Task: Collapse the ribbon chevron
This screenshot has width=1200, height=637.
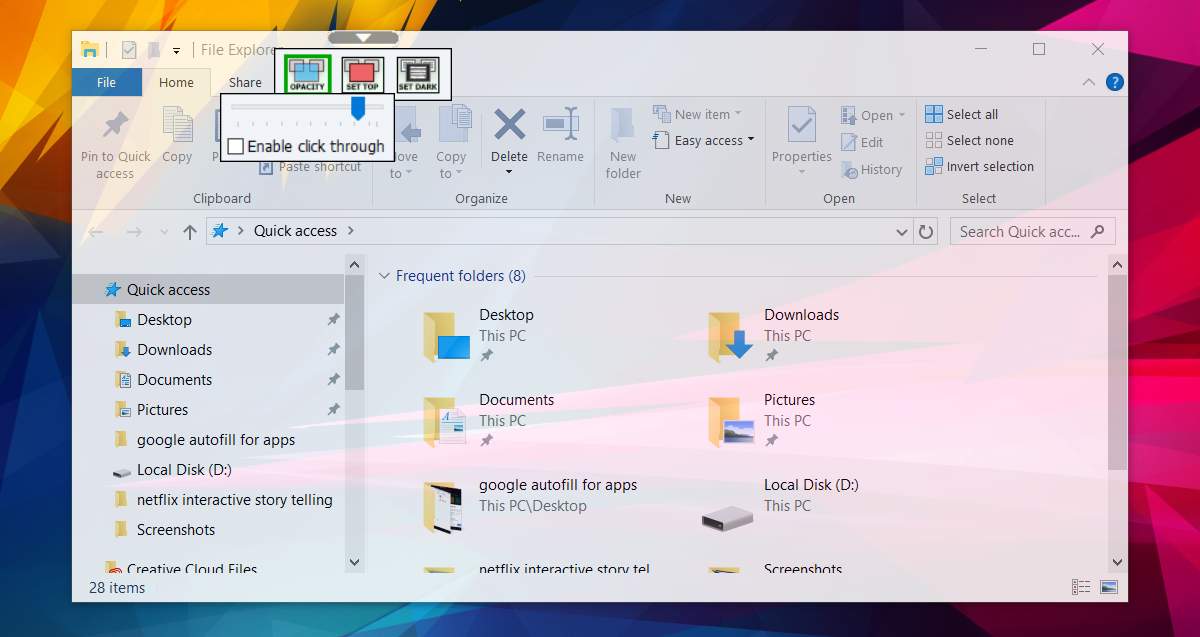Action: (x=1089, y=82)
